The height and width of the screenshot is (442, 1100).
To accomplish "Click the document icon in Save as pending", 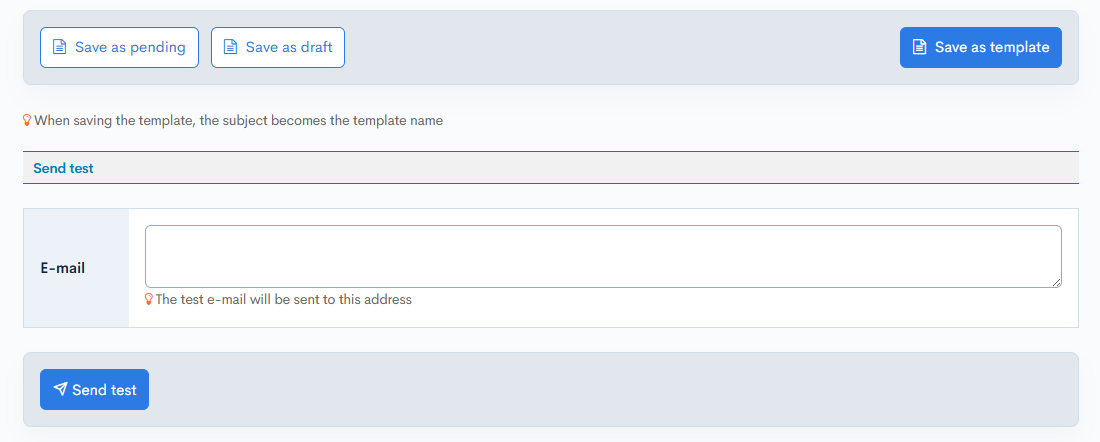I will point(59,47).
